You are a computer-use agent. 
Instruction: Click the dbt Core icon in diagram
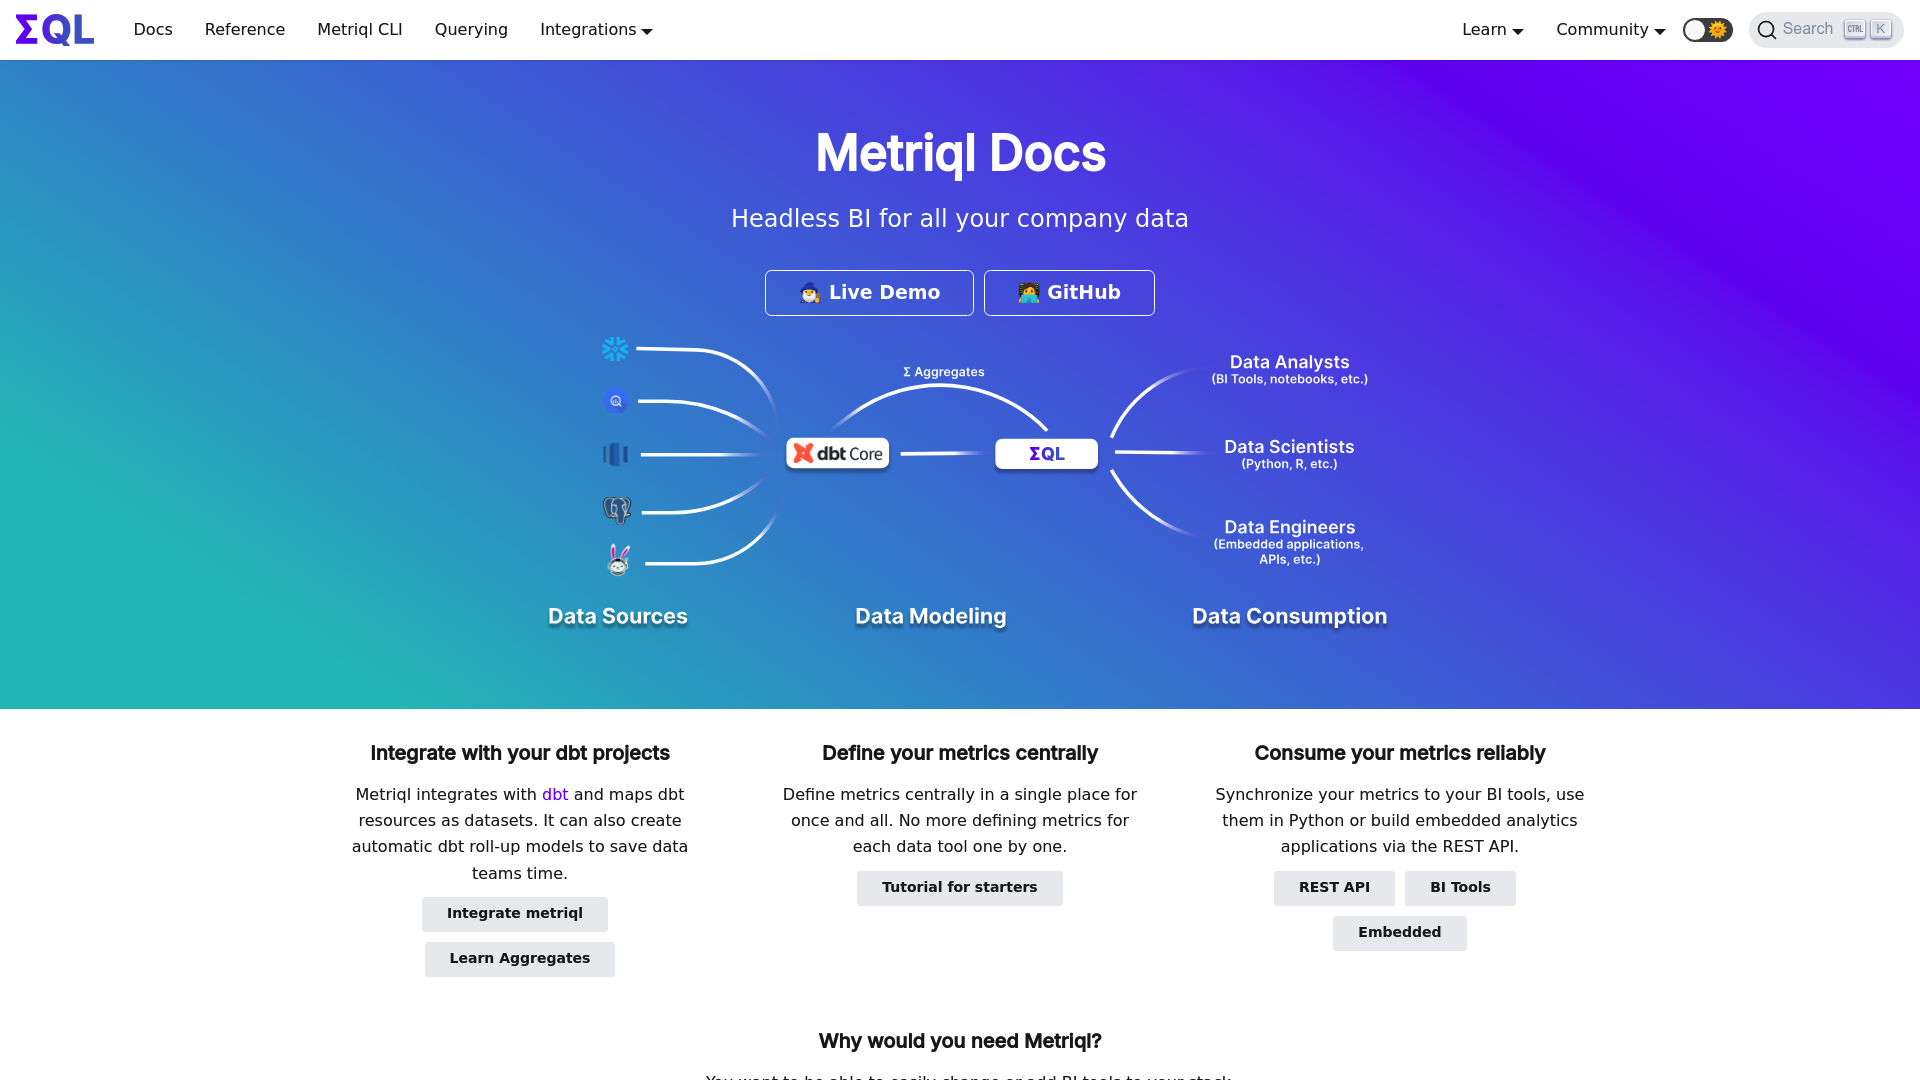837,452
